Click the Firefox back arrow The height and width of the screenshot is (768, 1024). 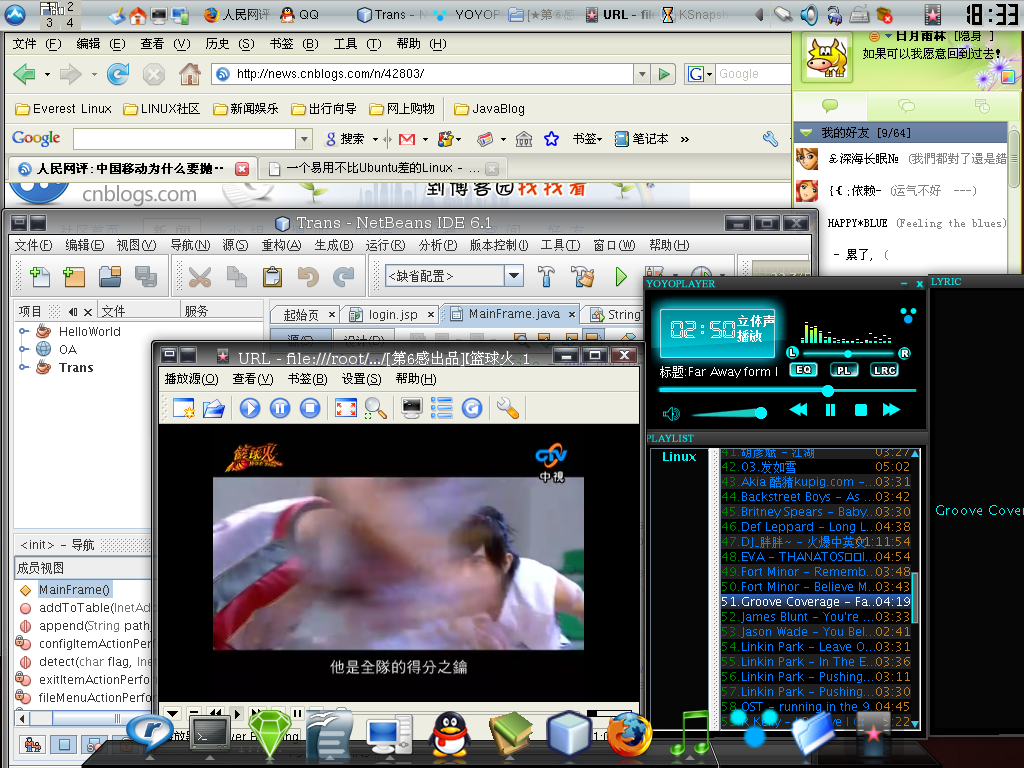24,74
